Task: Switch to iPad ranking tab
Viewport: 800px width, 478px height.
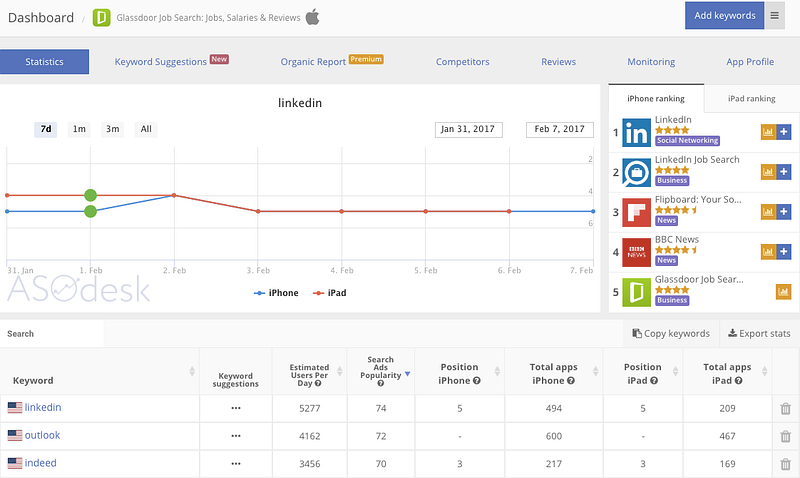Action: (x=751, y=99)
